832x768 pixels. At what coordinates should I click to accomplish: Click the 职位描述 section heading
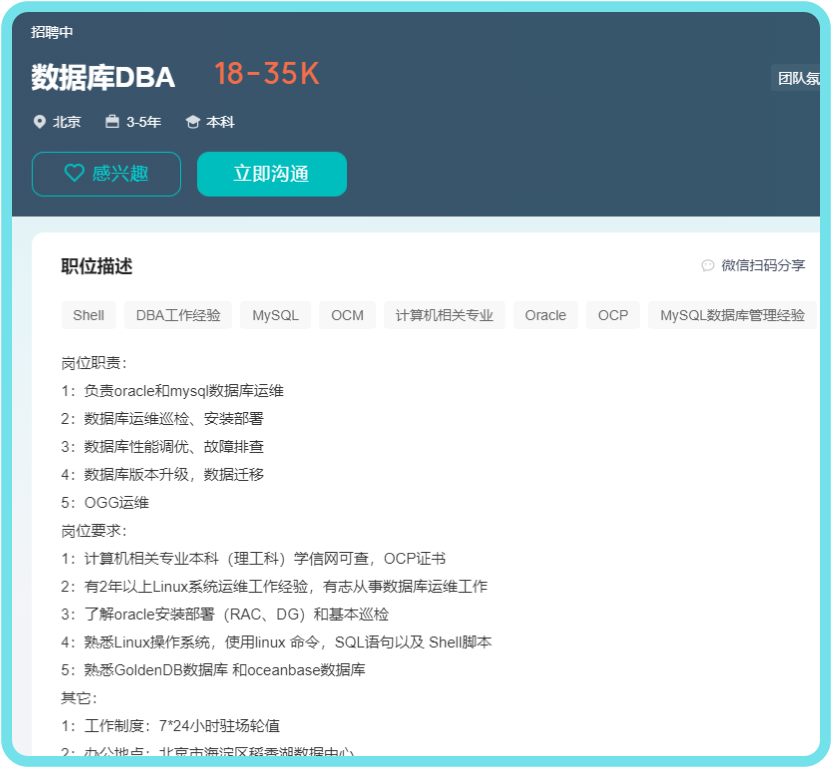(96, 266)
